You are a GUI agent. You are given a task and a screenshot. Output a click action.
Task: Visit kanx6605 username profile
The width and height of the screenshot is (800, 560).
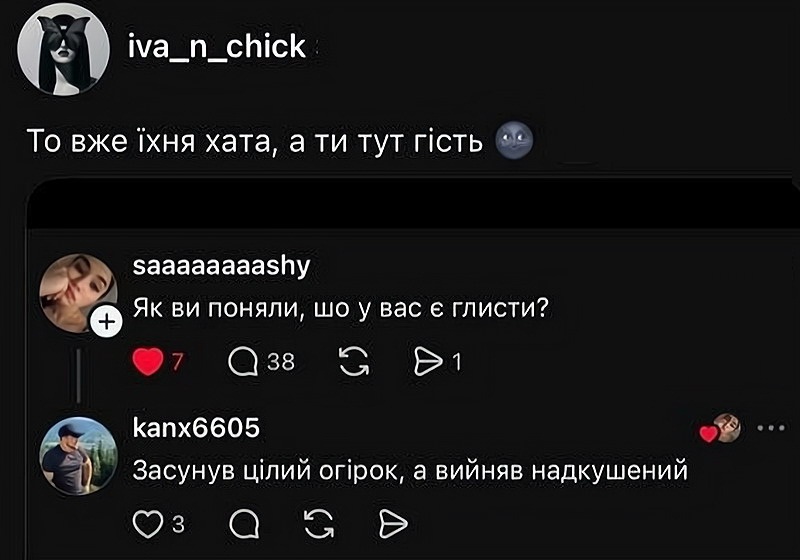pyautogui.click(x=196, y=428)
